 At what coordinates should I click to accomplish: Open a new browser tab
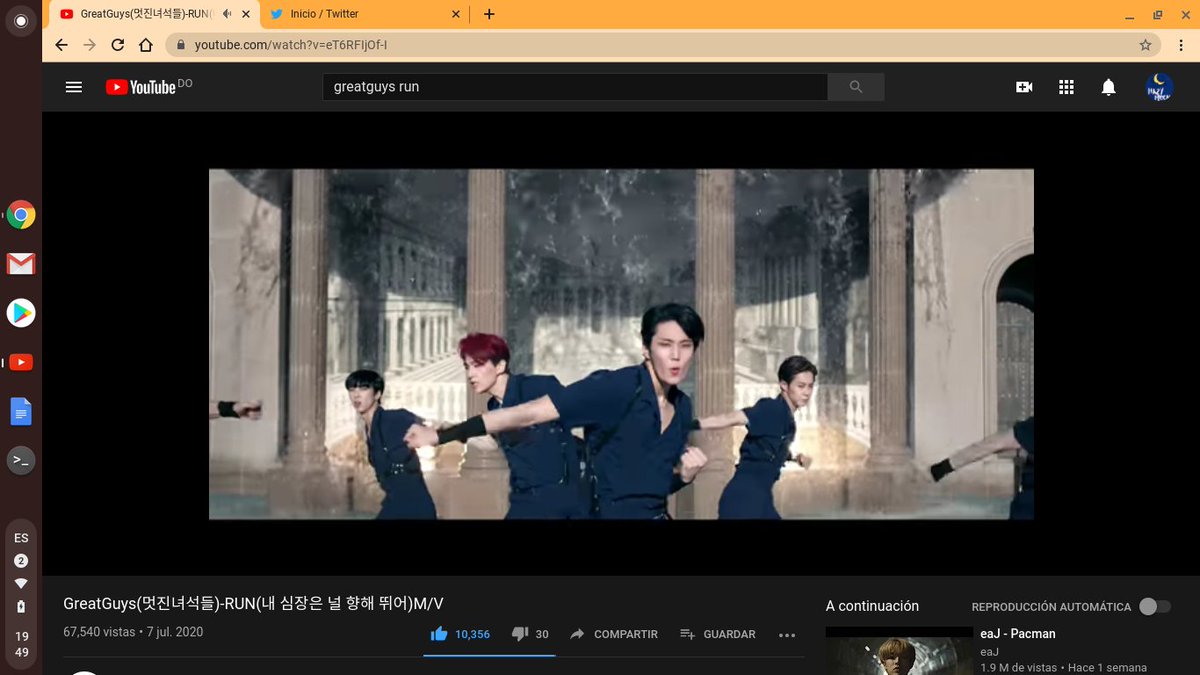click(x=489, y=14)
